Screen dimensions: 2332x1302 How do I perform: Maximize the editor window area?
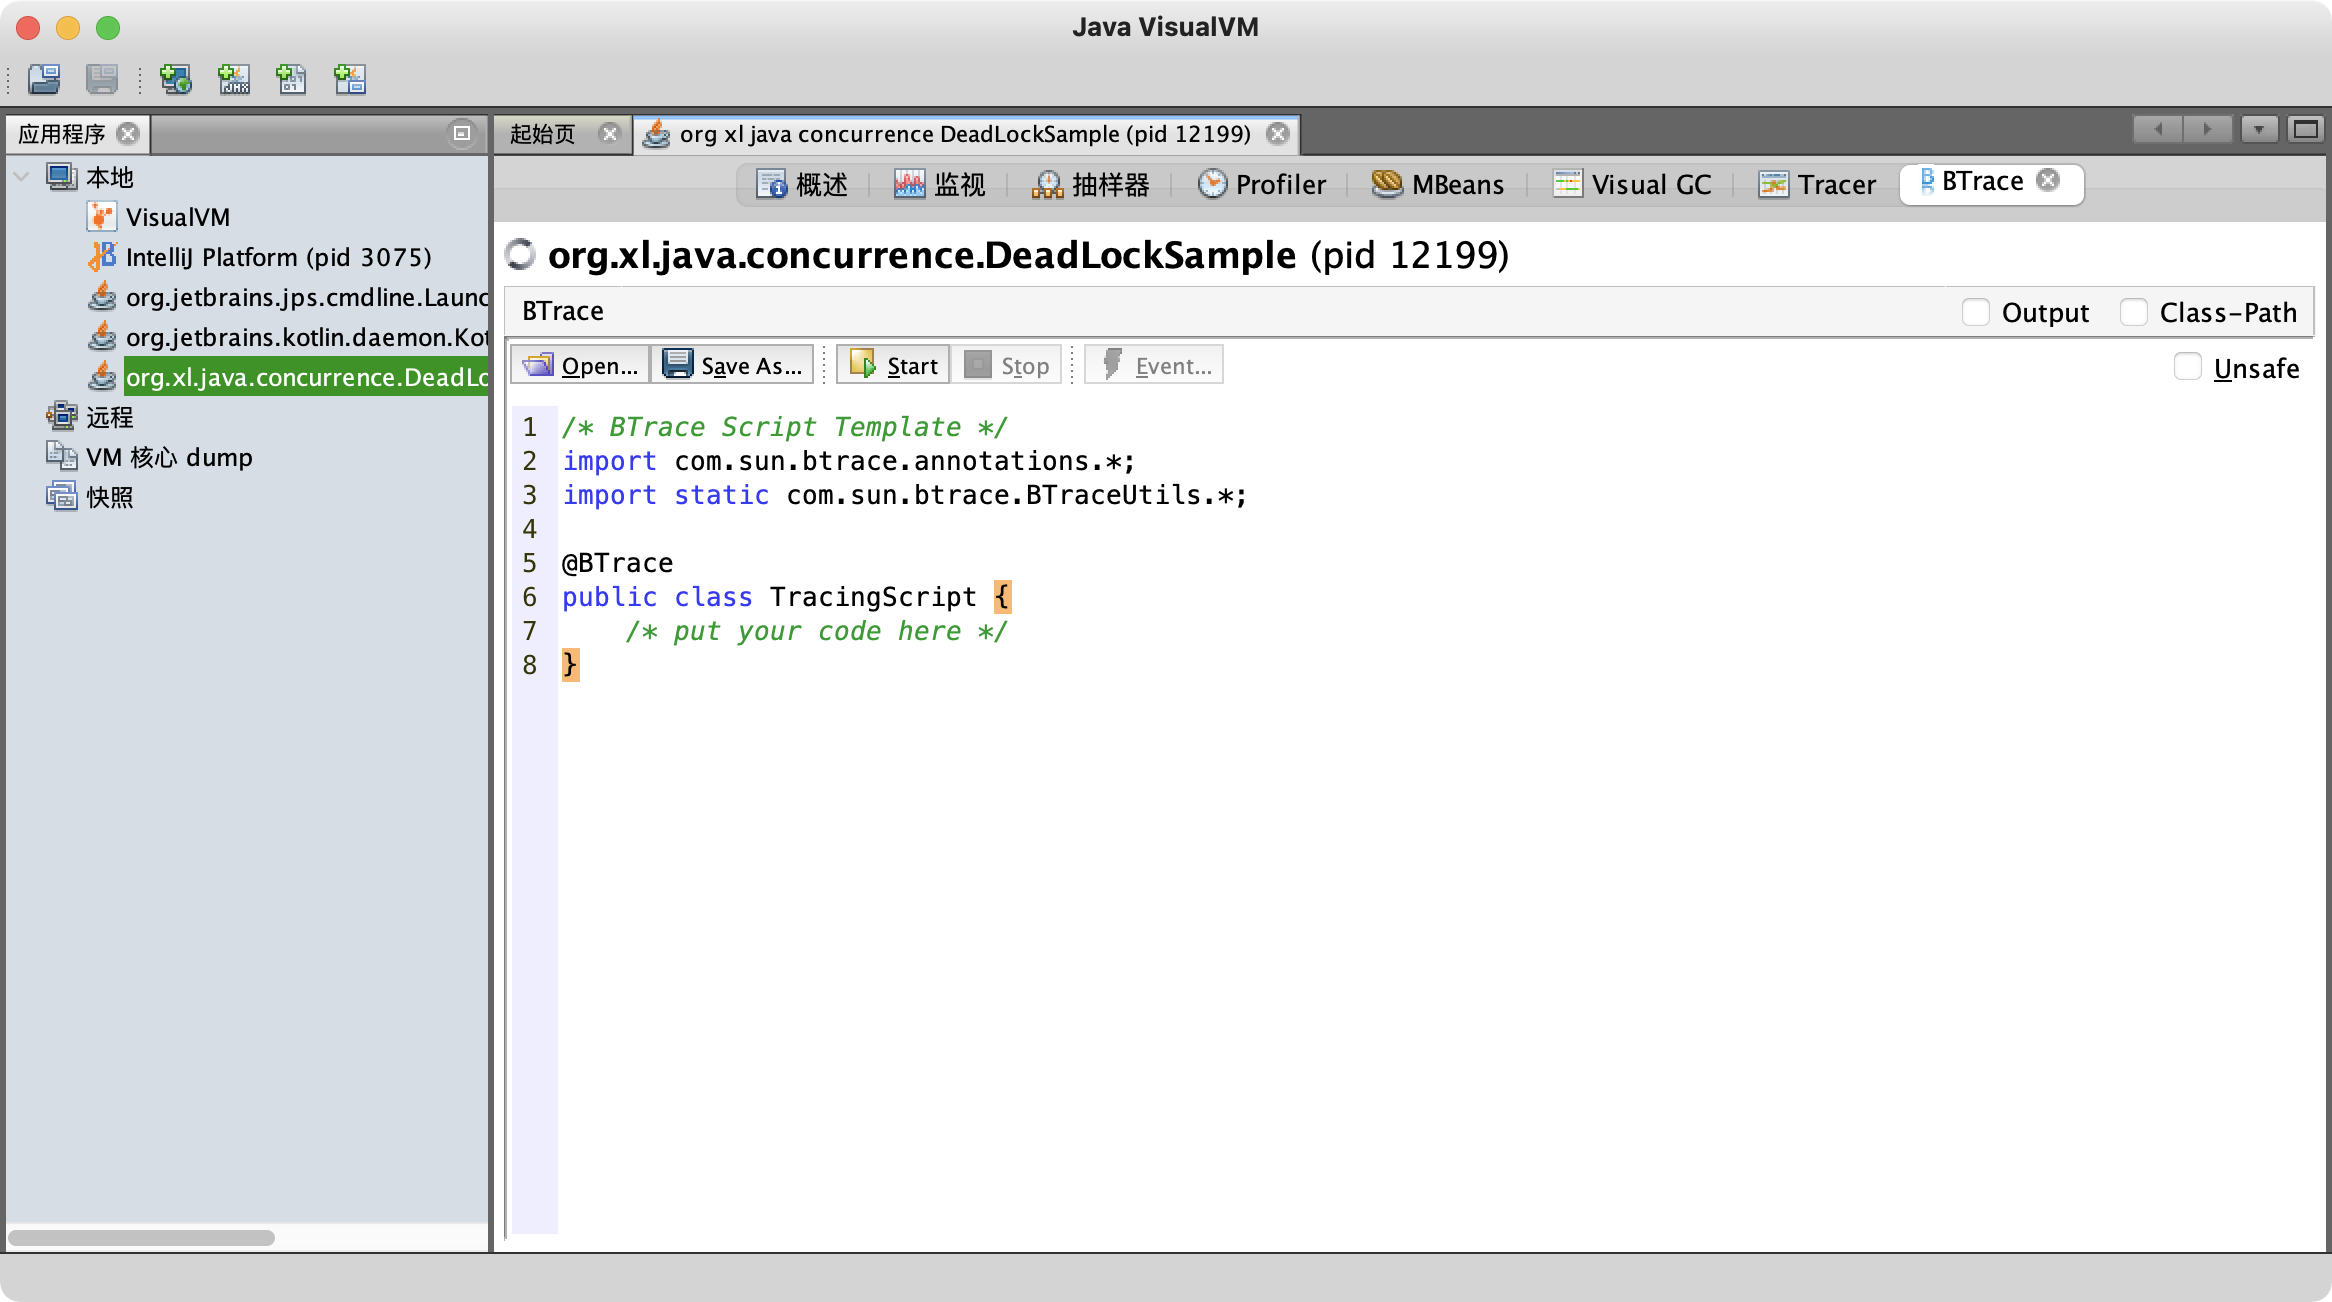(2306, 130)
